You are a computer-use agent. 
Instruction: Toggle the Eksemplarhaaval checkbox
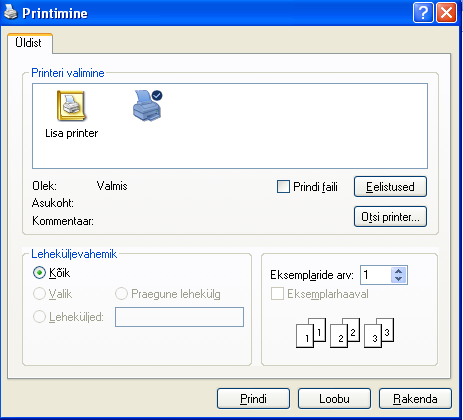click(277, 294)
